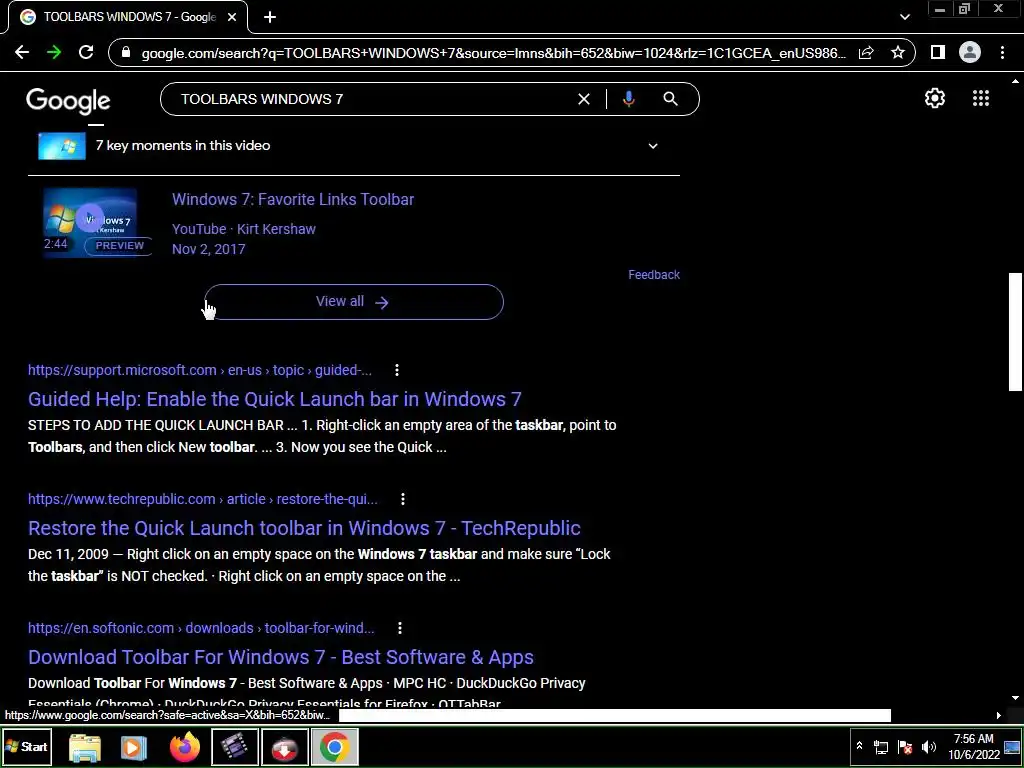
Task: Open Restore the Quick Launch toolbar result
Action: 304,528
